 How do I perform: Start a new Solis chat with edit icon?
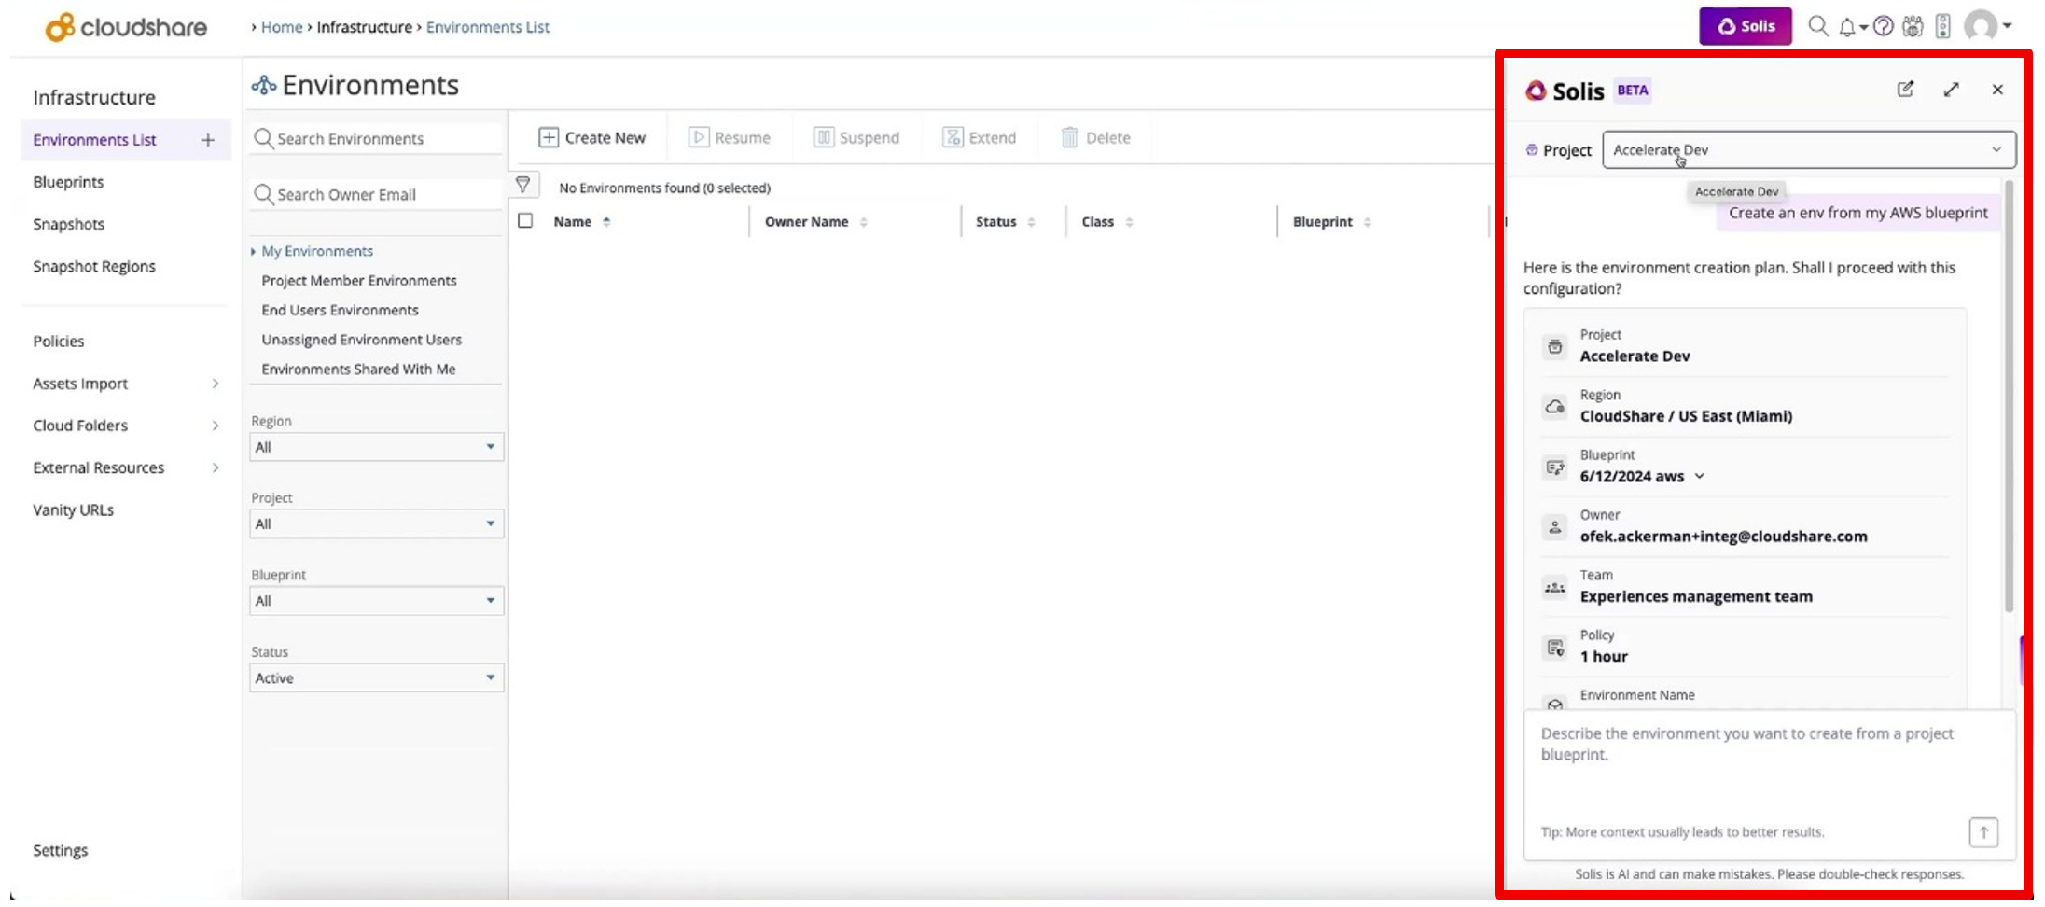point(1905,89)
